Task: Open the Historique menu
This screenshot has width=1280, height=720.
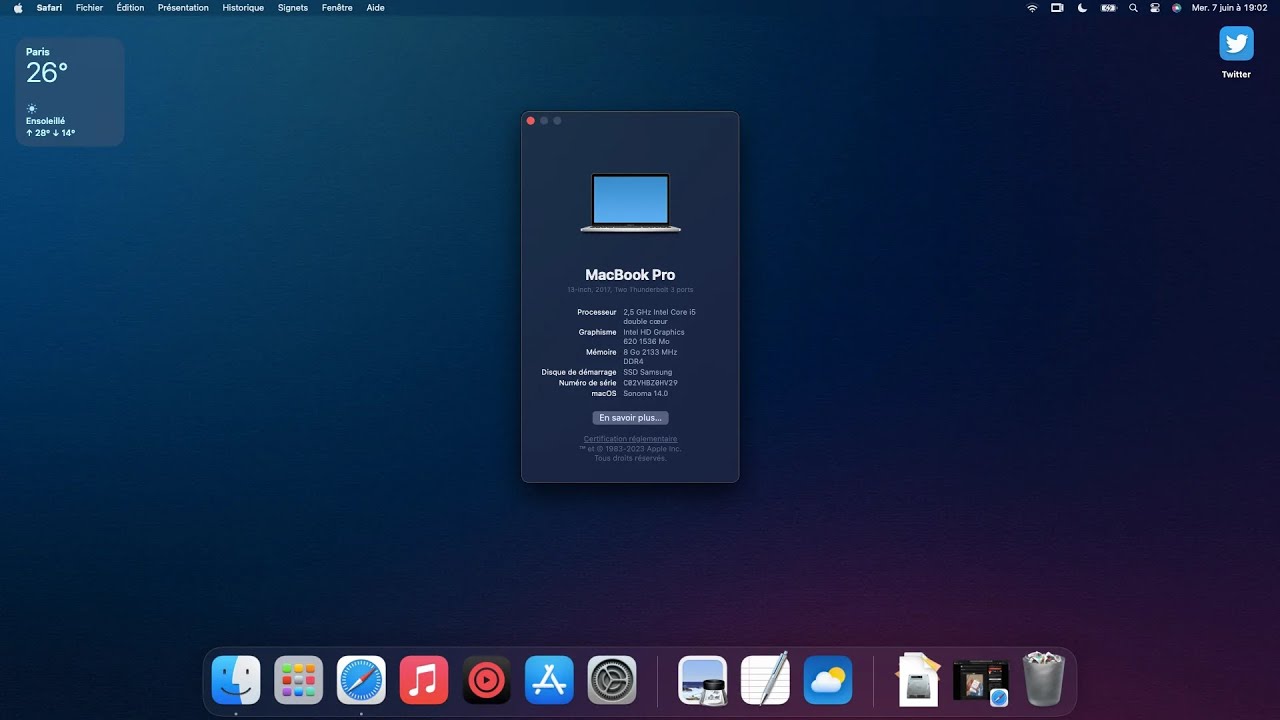Action: tap(243, 8)
